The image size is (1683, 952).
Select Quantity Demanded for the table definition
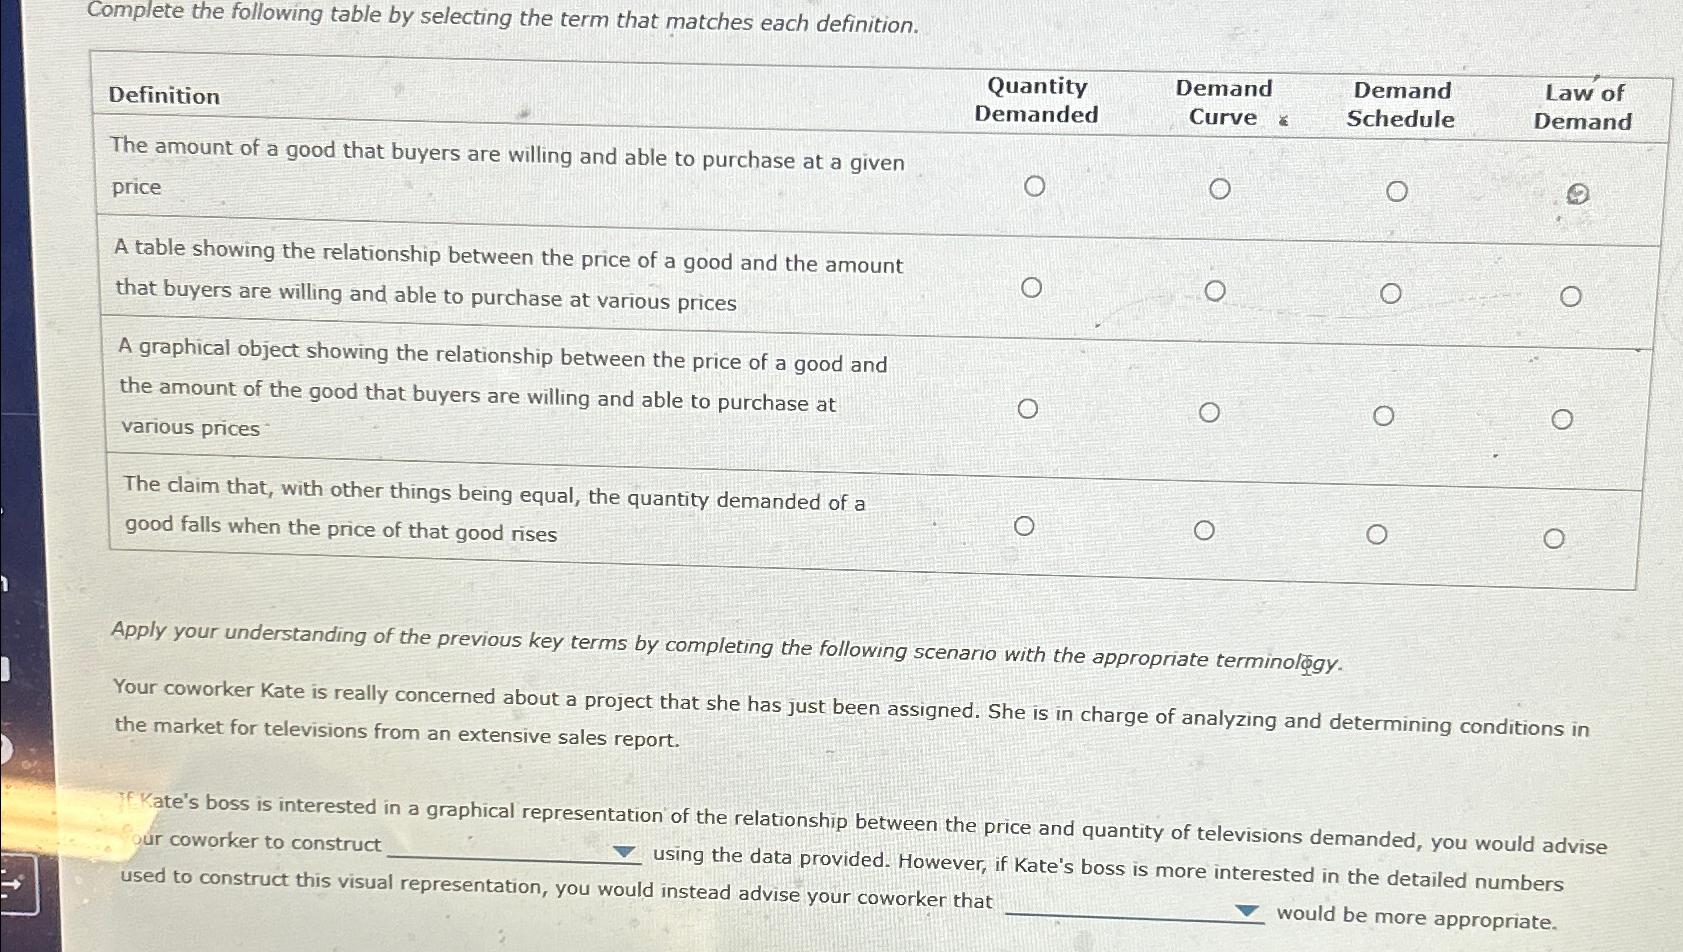click(1032, 287)
